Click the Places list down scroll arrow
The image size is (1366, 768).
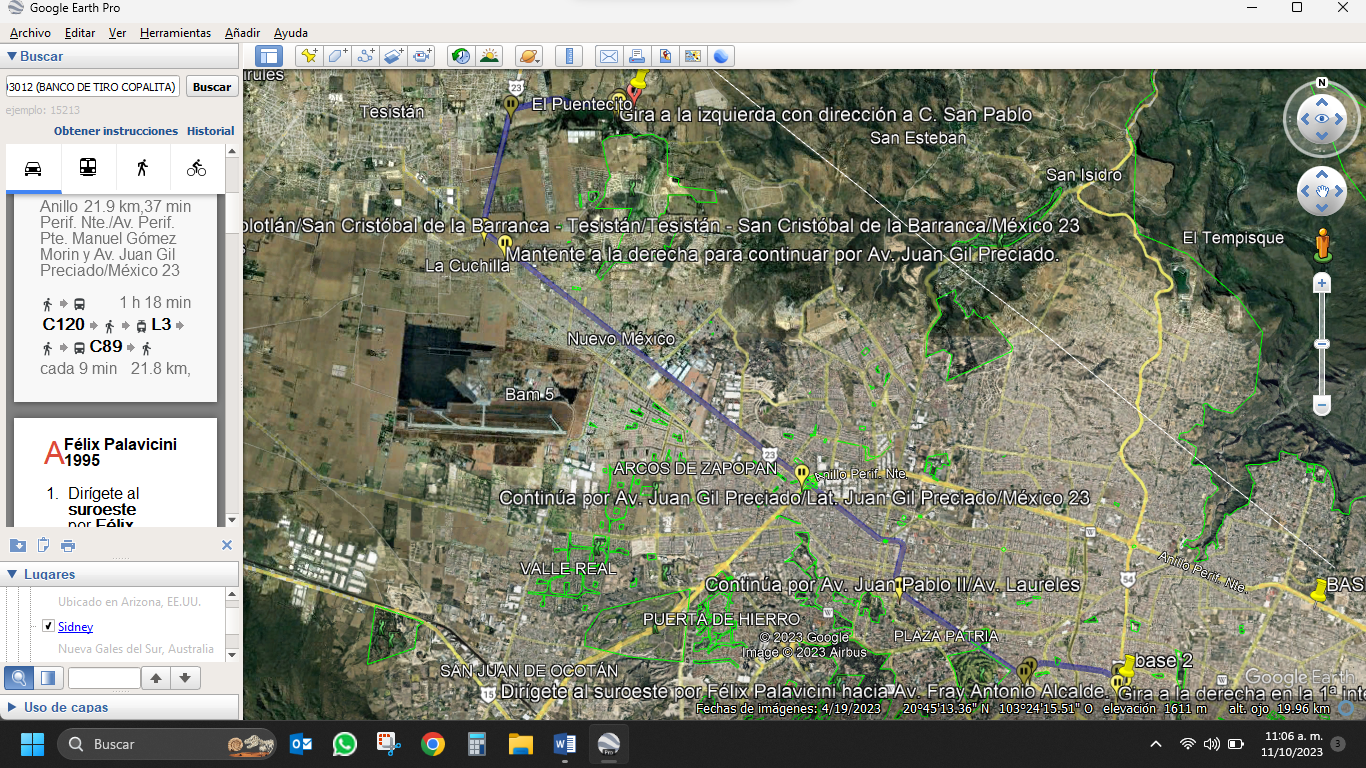click(x=232, y=655)
